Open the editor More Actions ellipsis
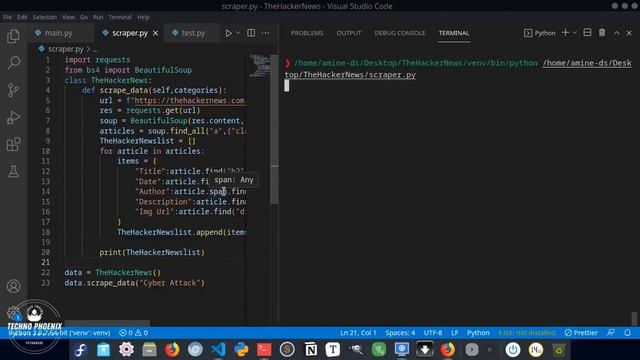The width and height of the screenshot is (640, 360). pos(265,33)
